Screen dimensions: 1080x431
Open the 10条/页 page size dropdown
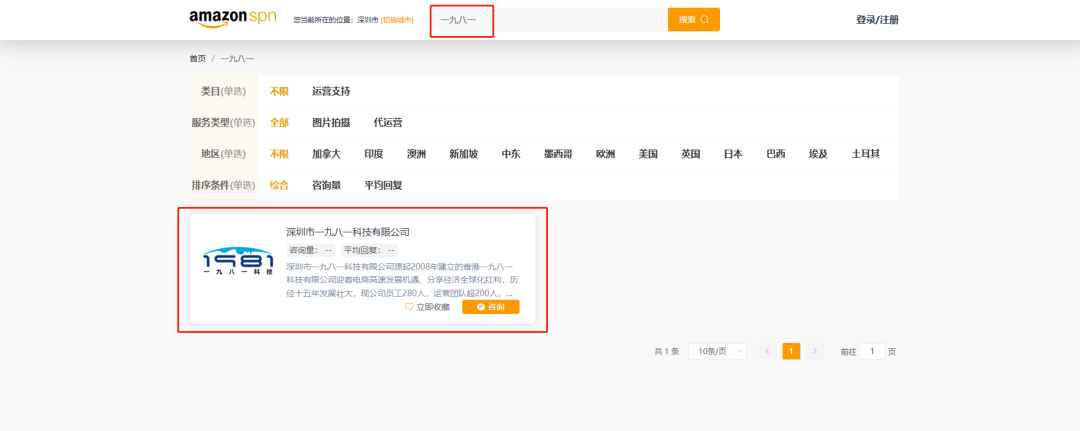717,351
